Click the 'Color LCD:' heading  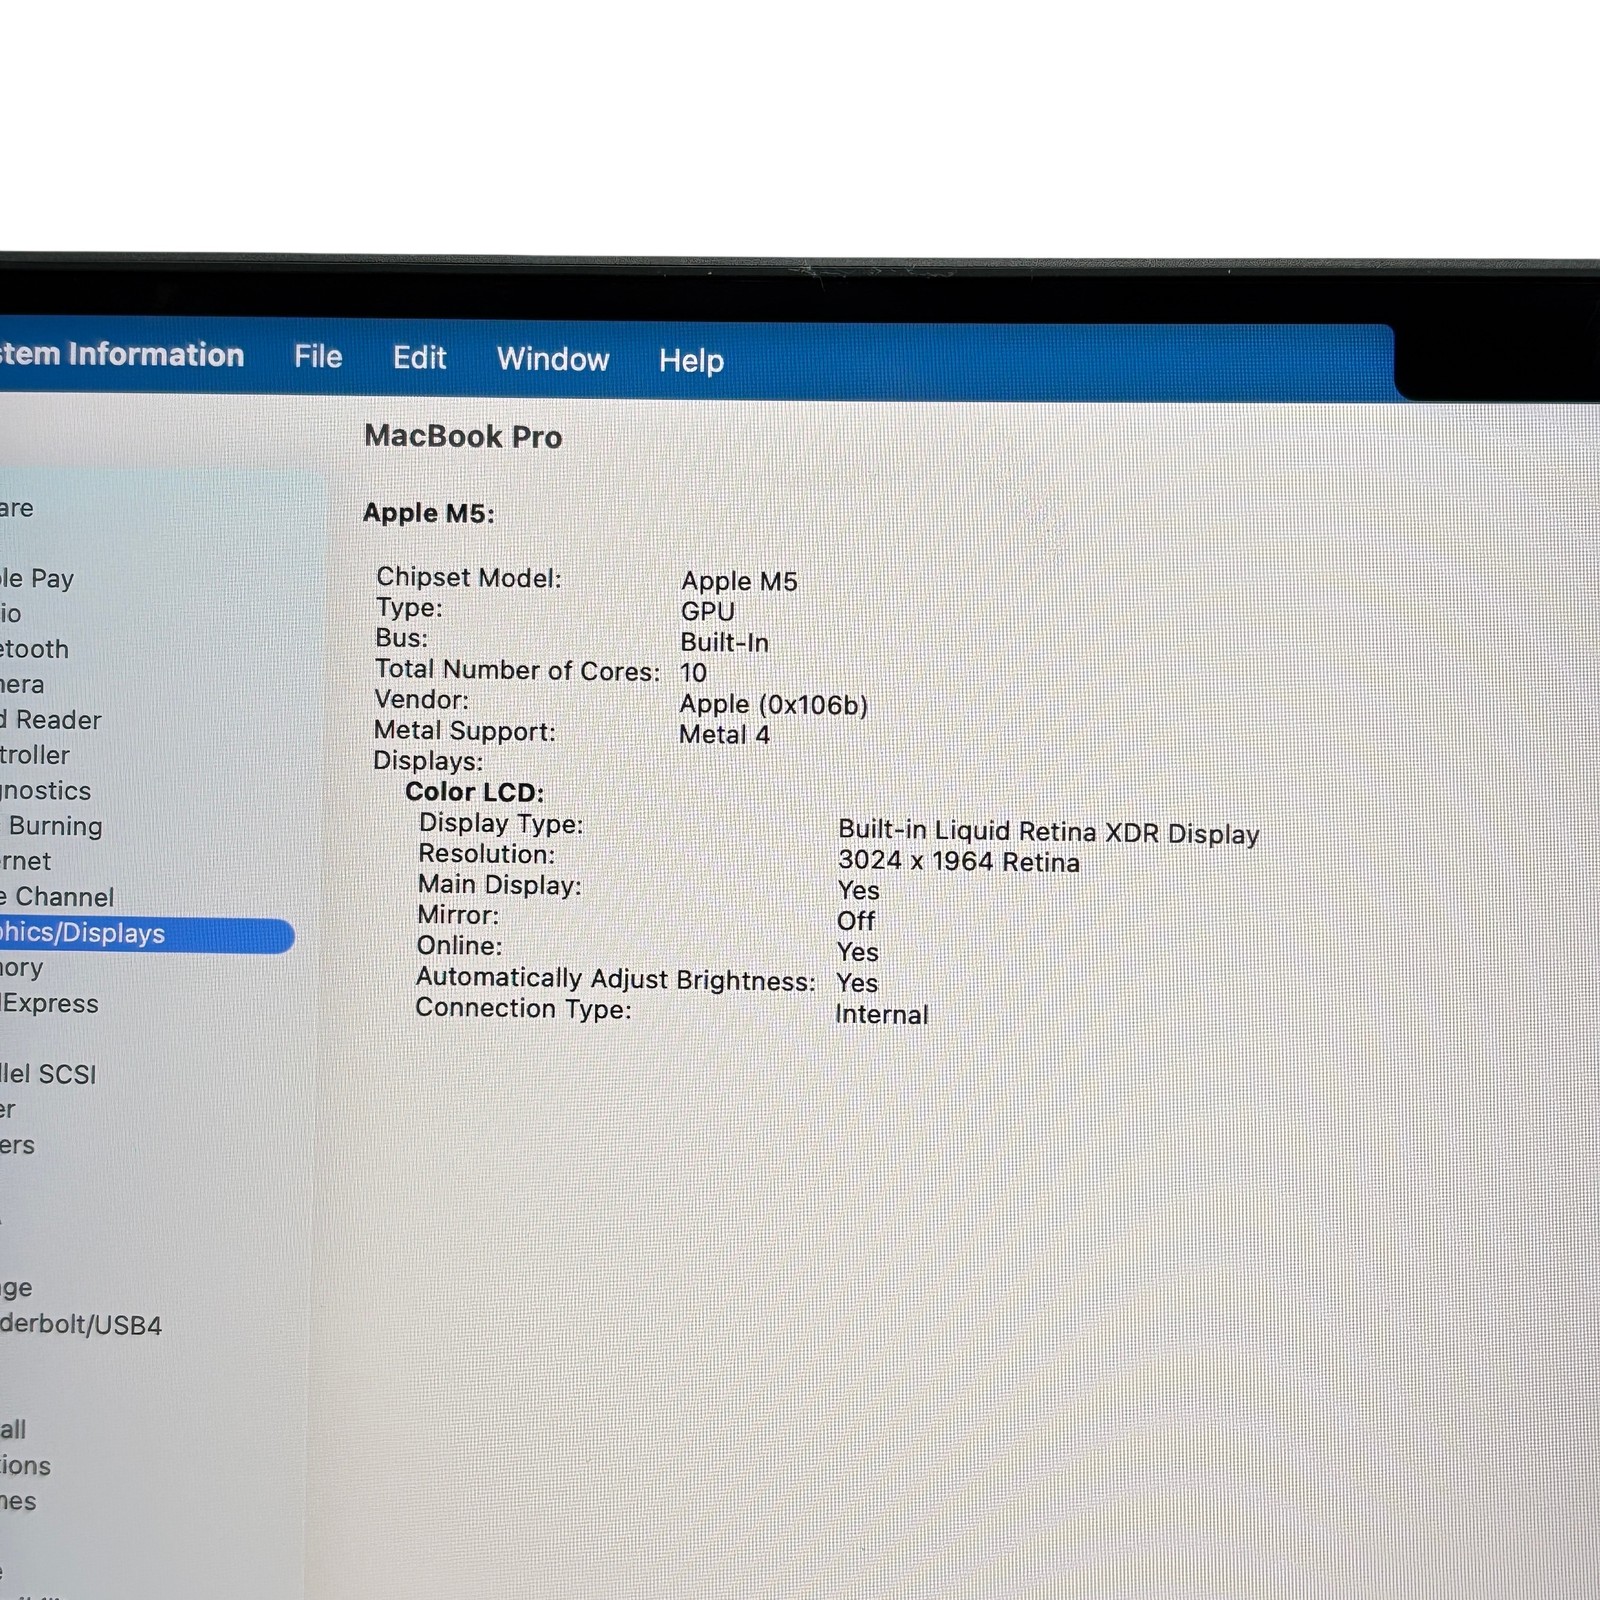[x=474, y=792]
